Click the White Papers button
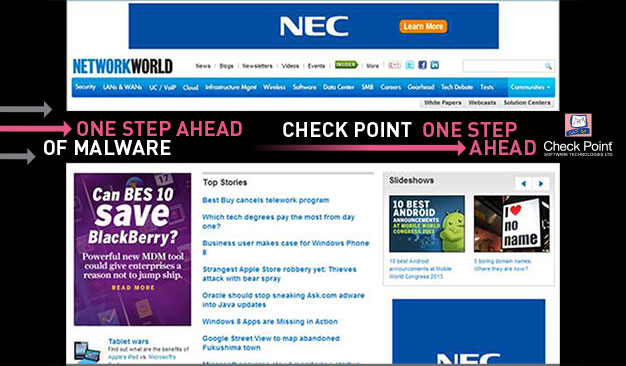Image resolution: width=626 pixels, height=366 pixels. [442, 103]
